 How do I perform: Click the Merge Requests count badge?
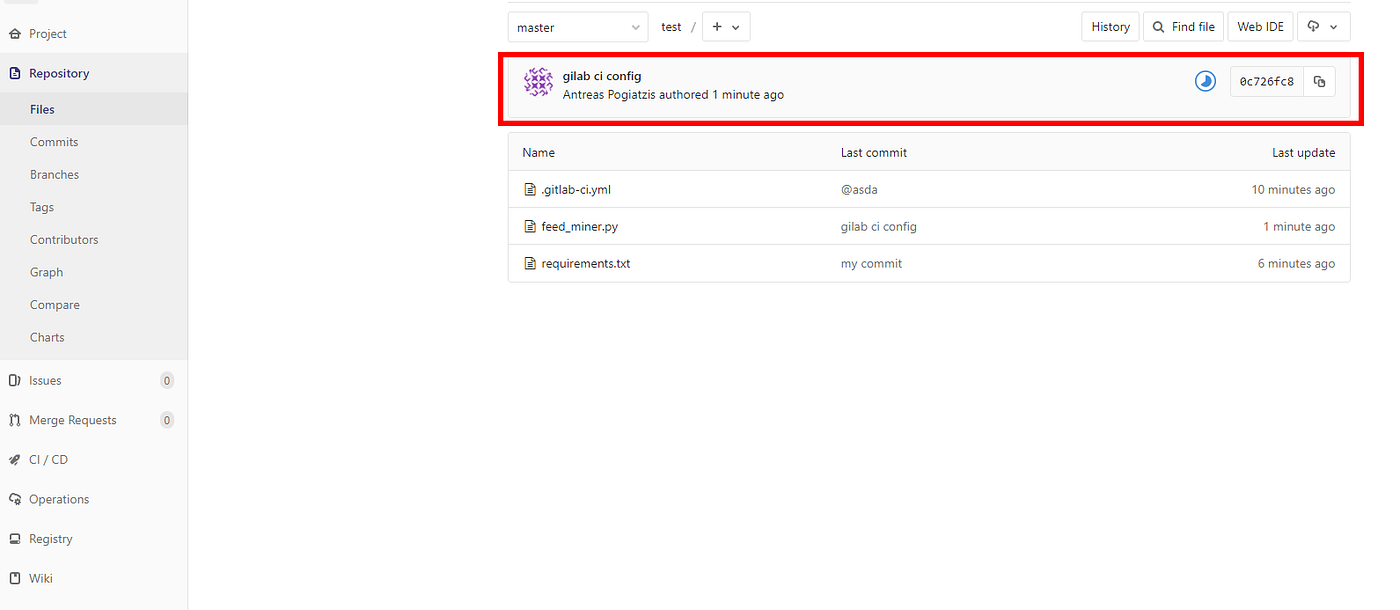tap(167, 420)
